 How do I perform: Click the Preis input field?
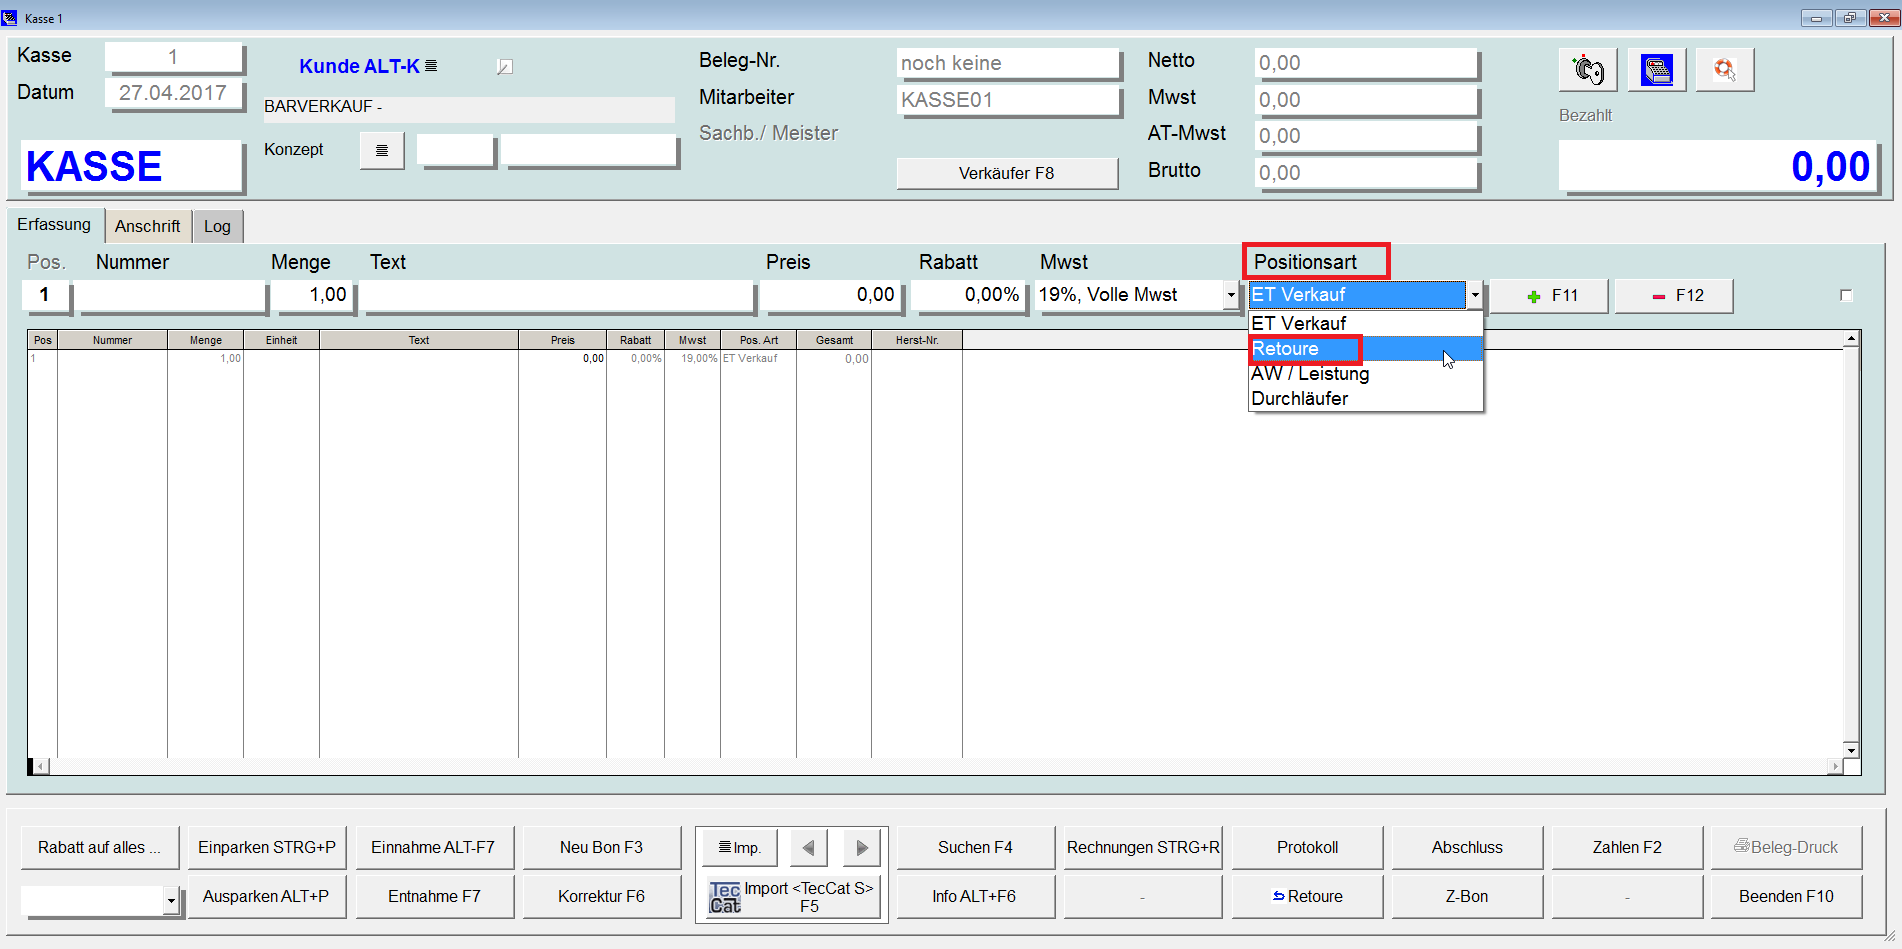(x=831, y=295)
